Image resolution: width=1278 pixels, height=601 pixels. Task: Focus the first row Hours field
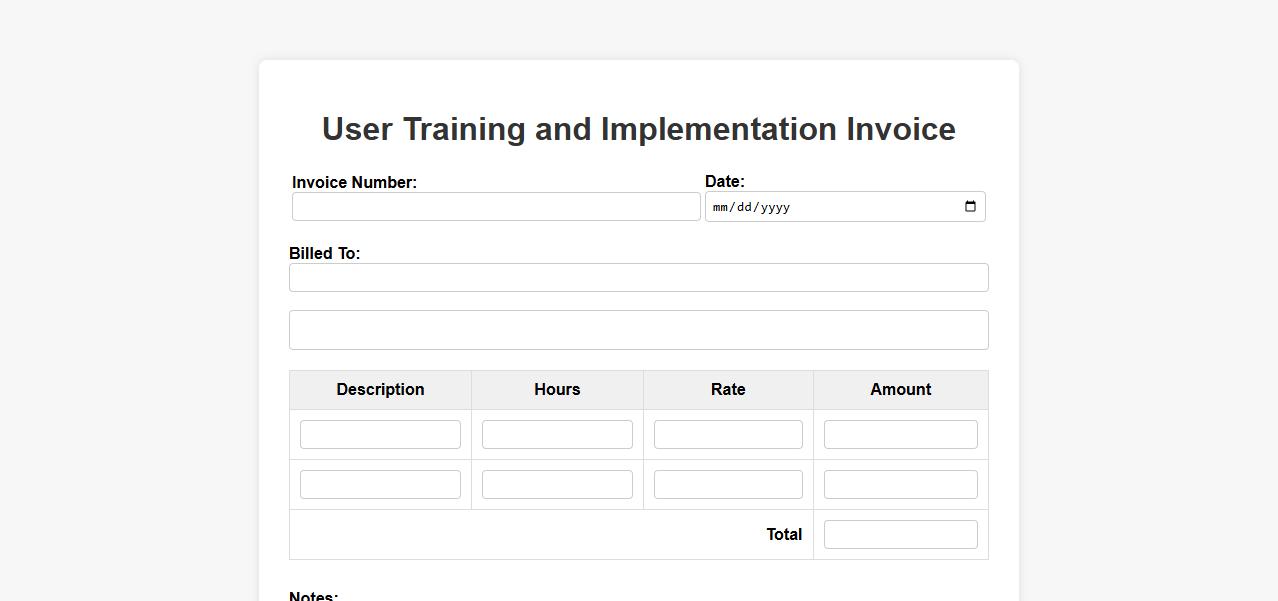click(557, 435)
